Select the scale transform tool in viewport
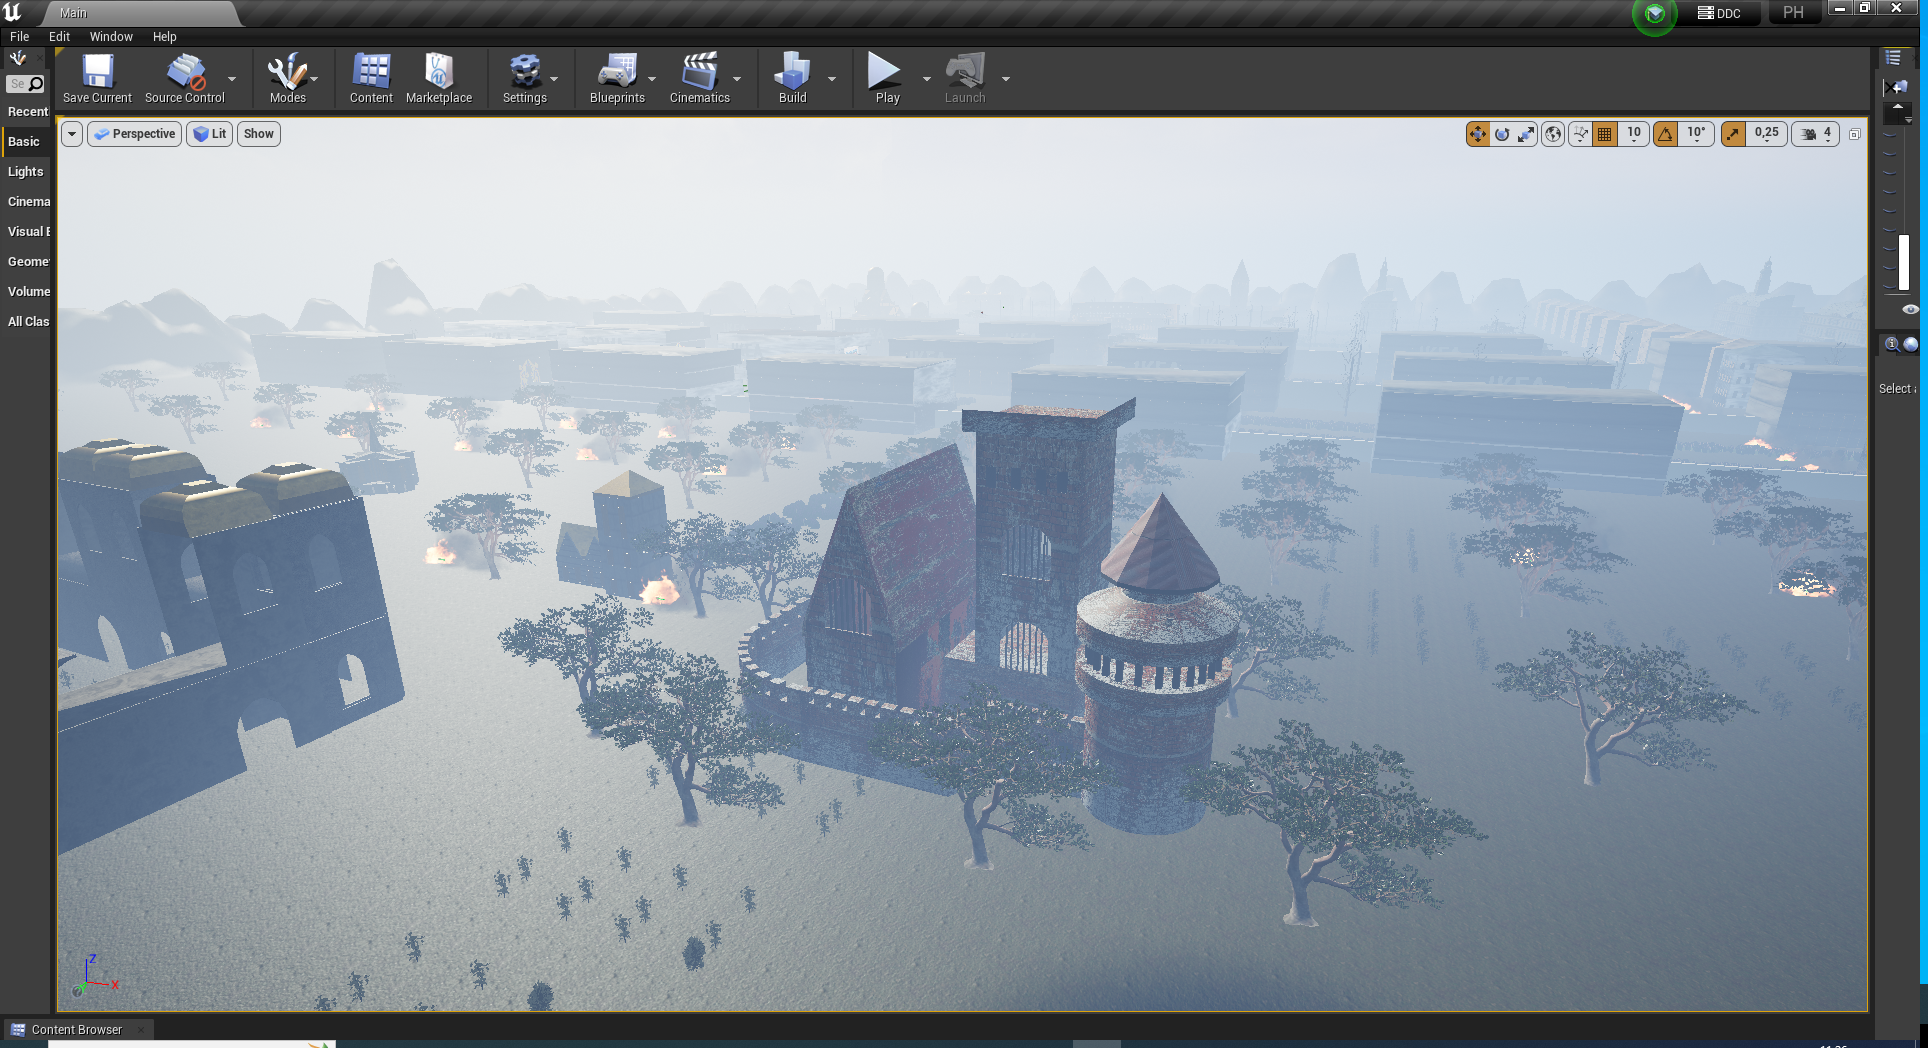This screenshot has height=1048, width=1928. [x=1526, y=134]
